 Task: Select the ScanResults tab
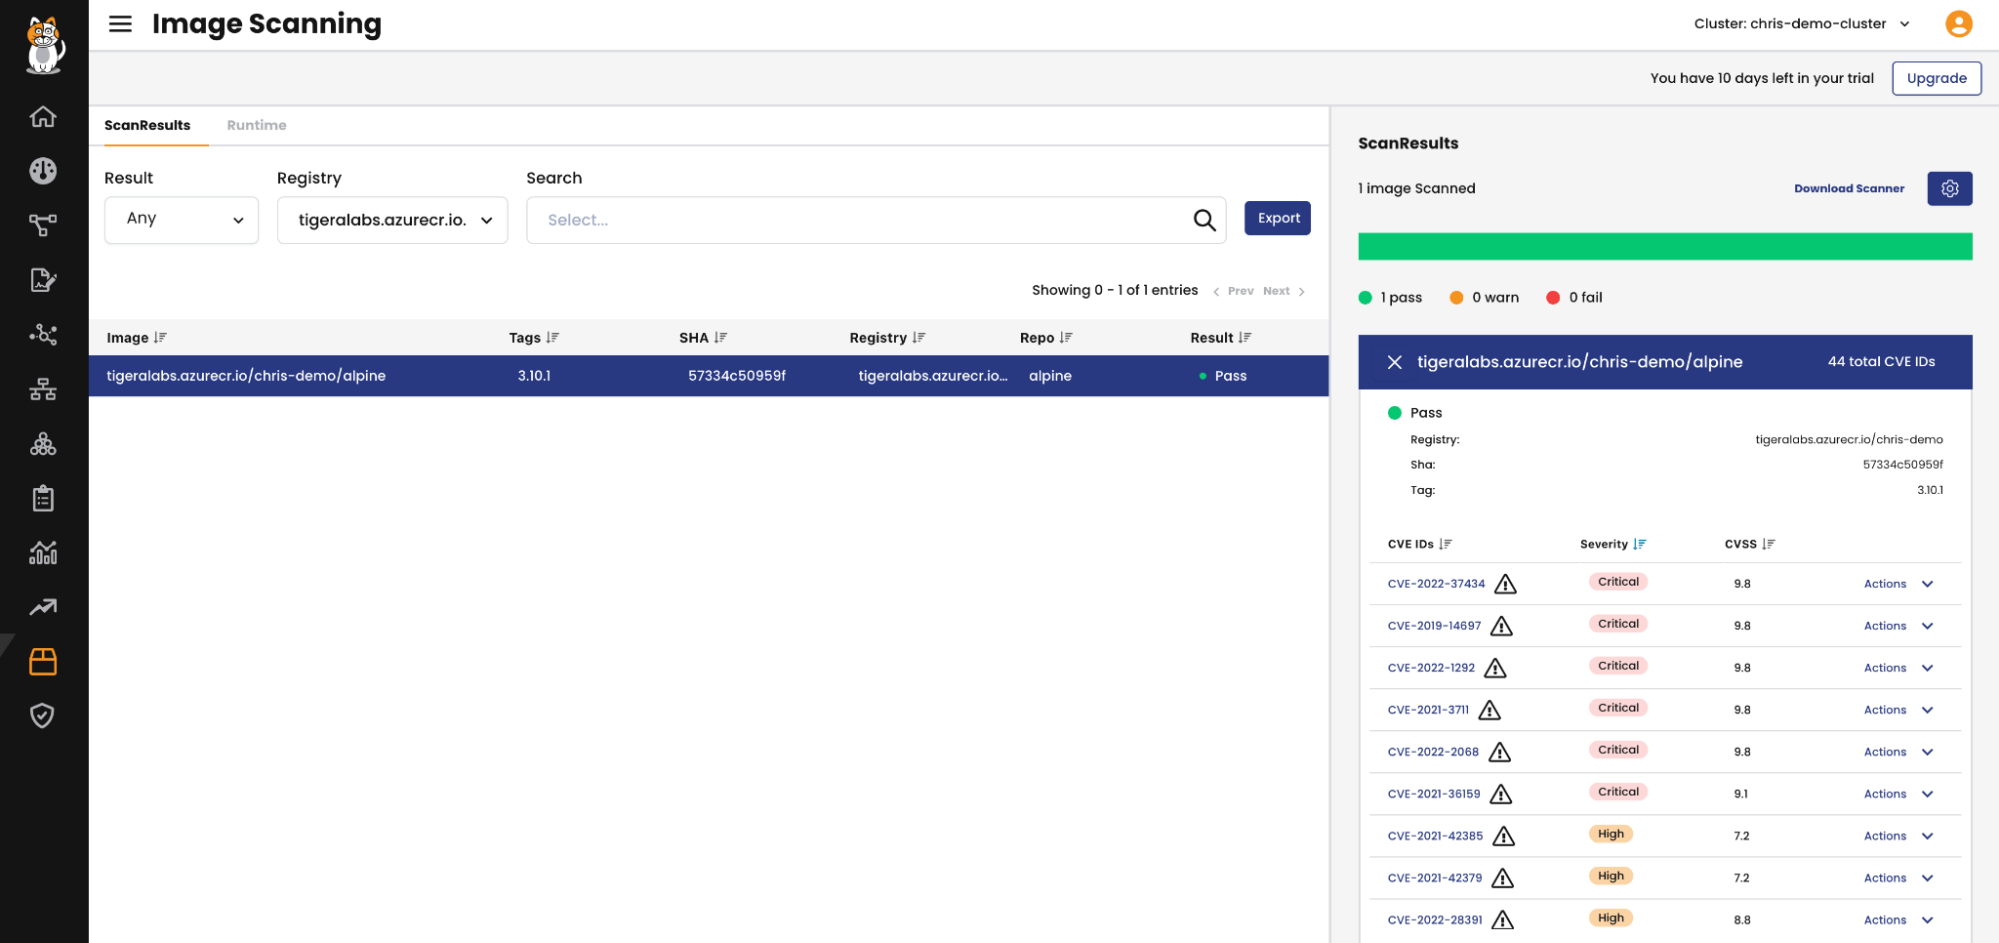(x=147, y=125)
